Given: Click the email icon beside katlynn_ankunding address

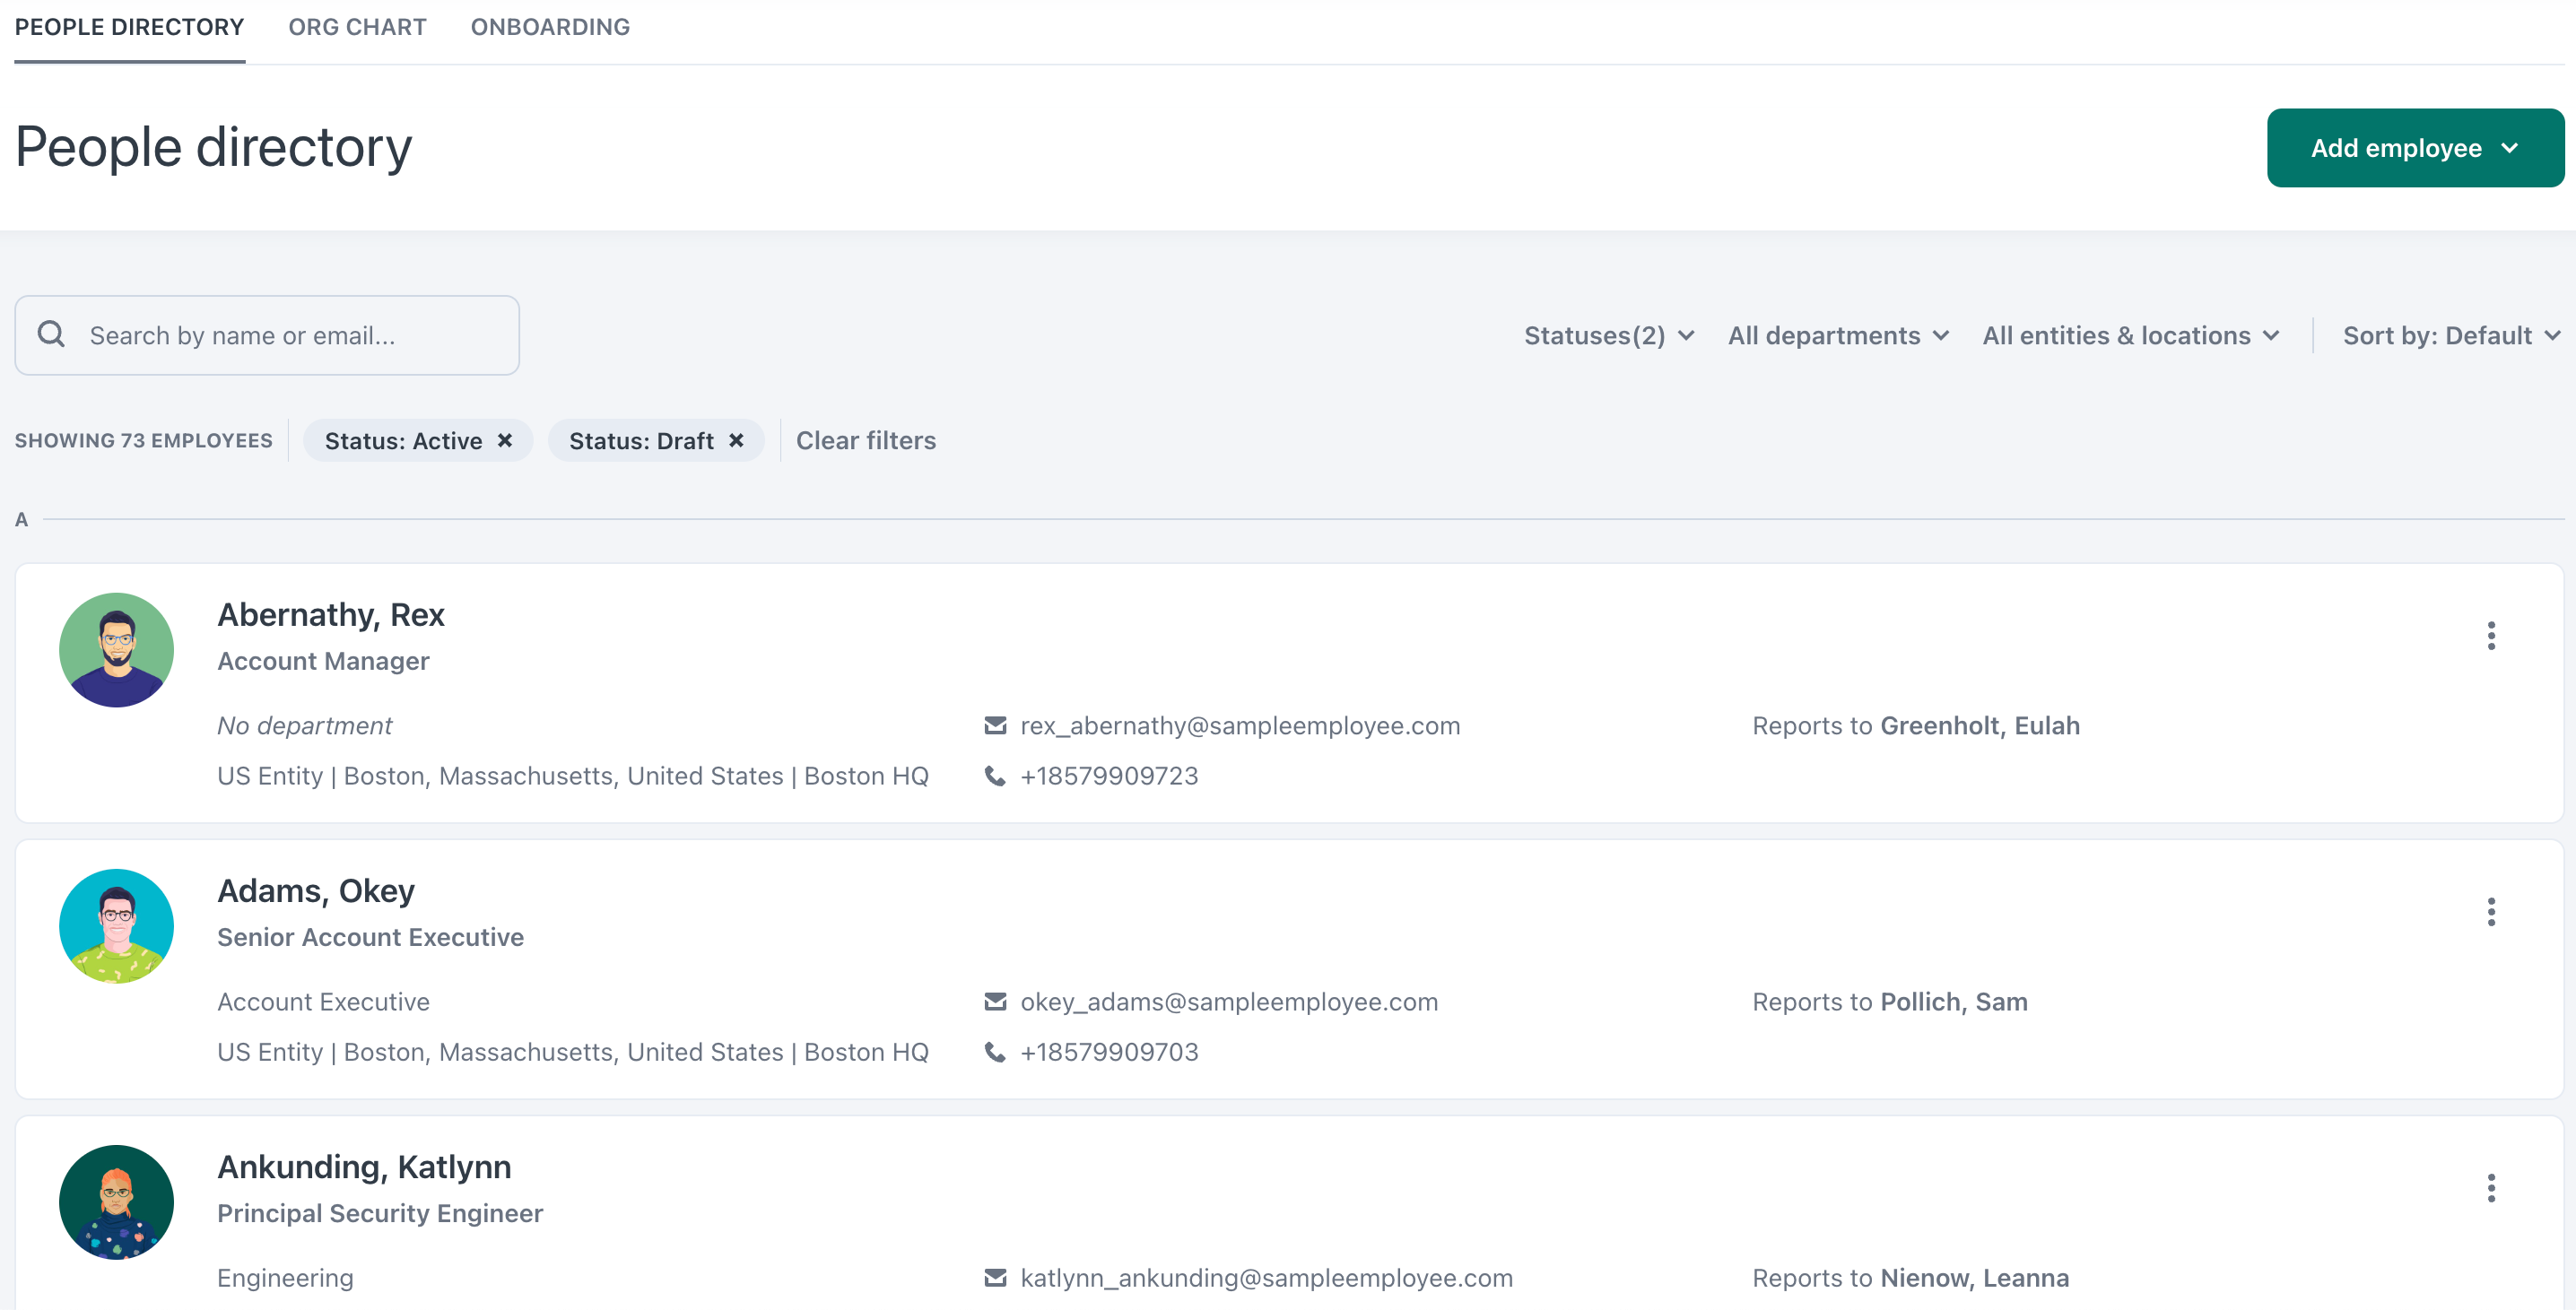Looking at the screenshot, I should pos(995,1277).
